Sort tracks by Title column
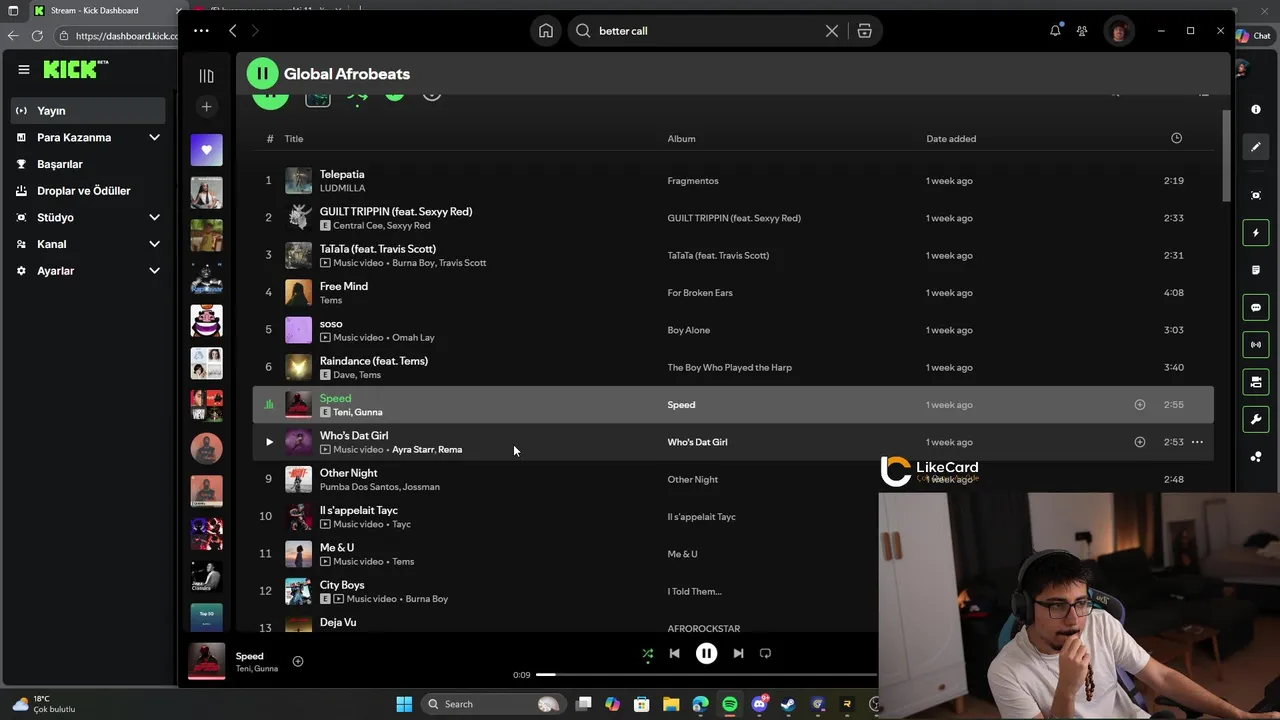 point(294,139)
